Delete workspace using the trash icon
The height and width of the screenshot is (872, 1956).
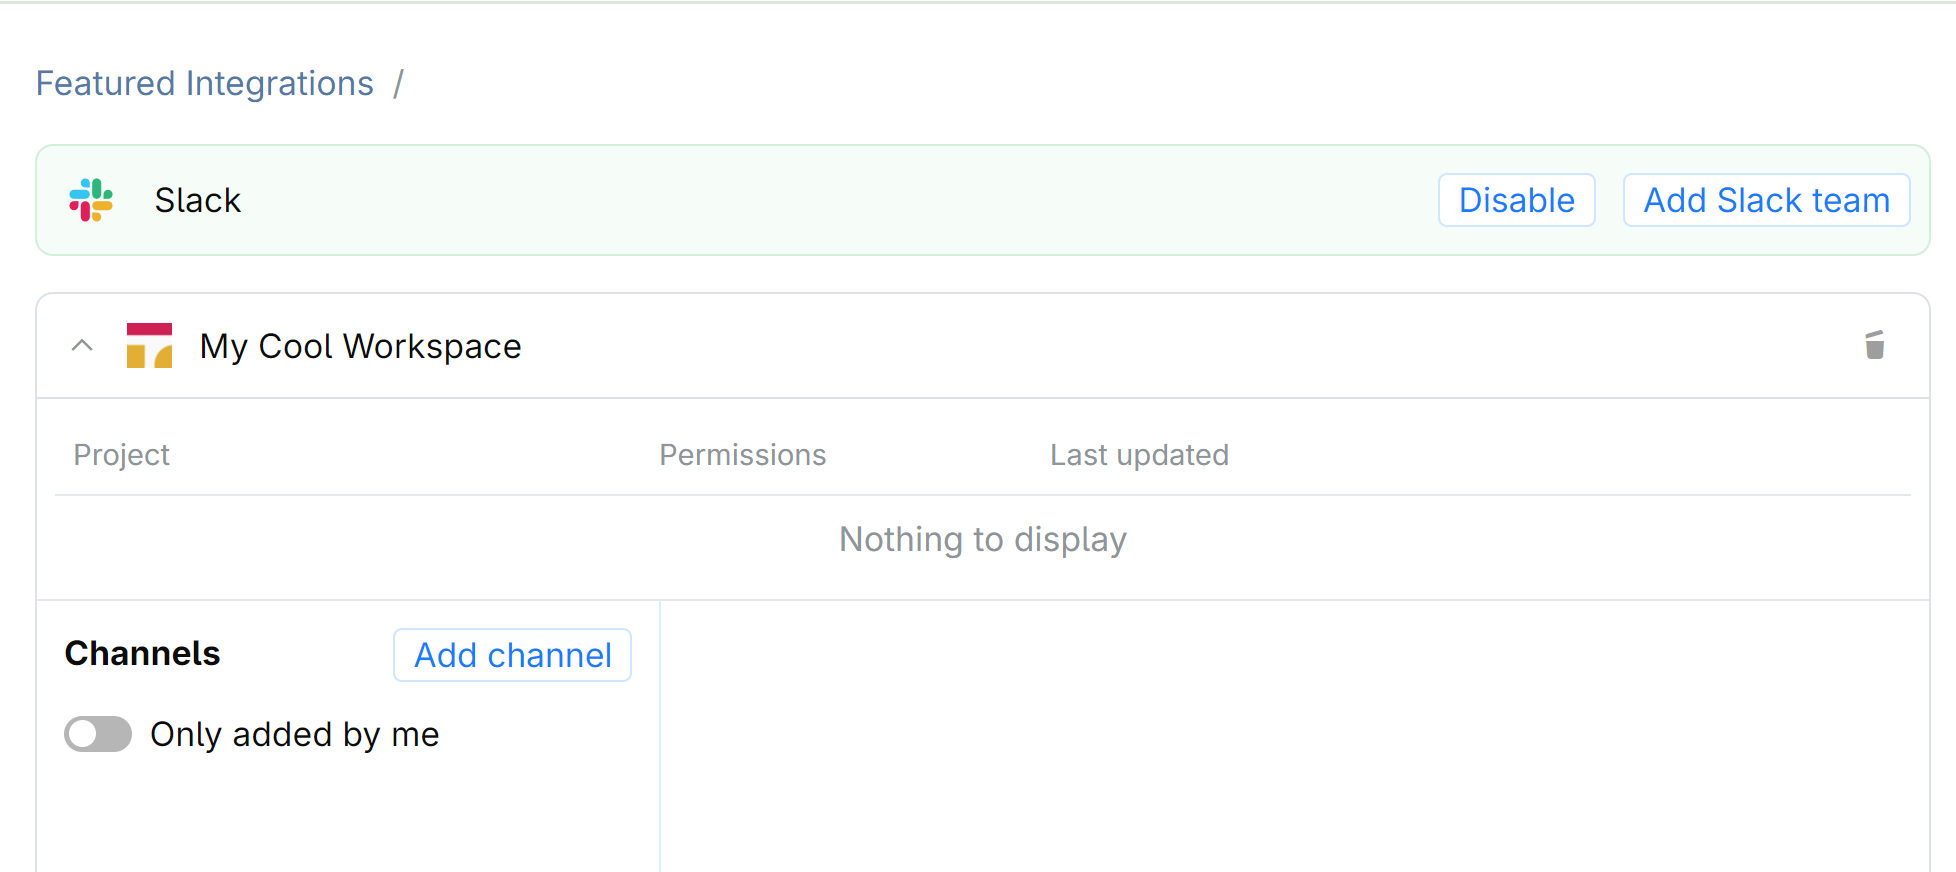pos(1874,345)
